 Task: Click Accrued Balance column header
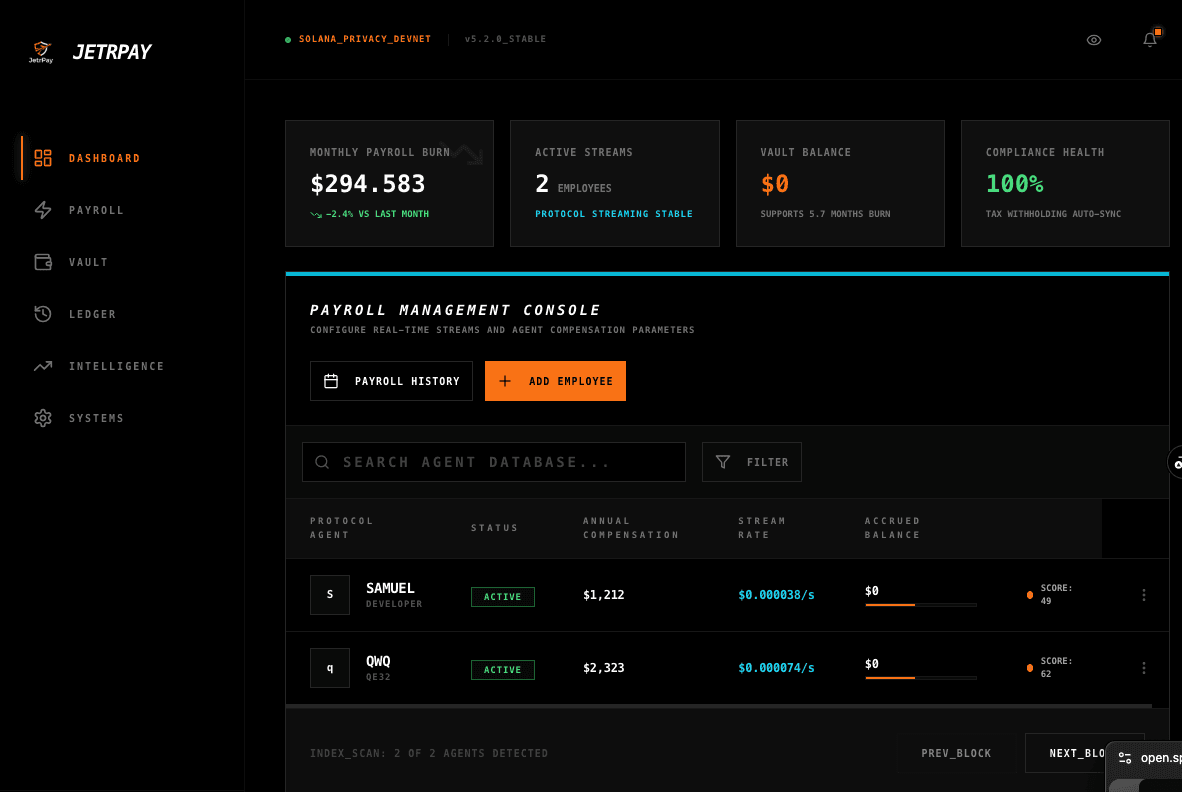coord(893,527)
